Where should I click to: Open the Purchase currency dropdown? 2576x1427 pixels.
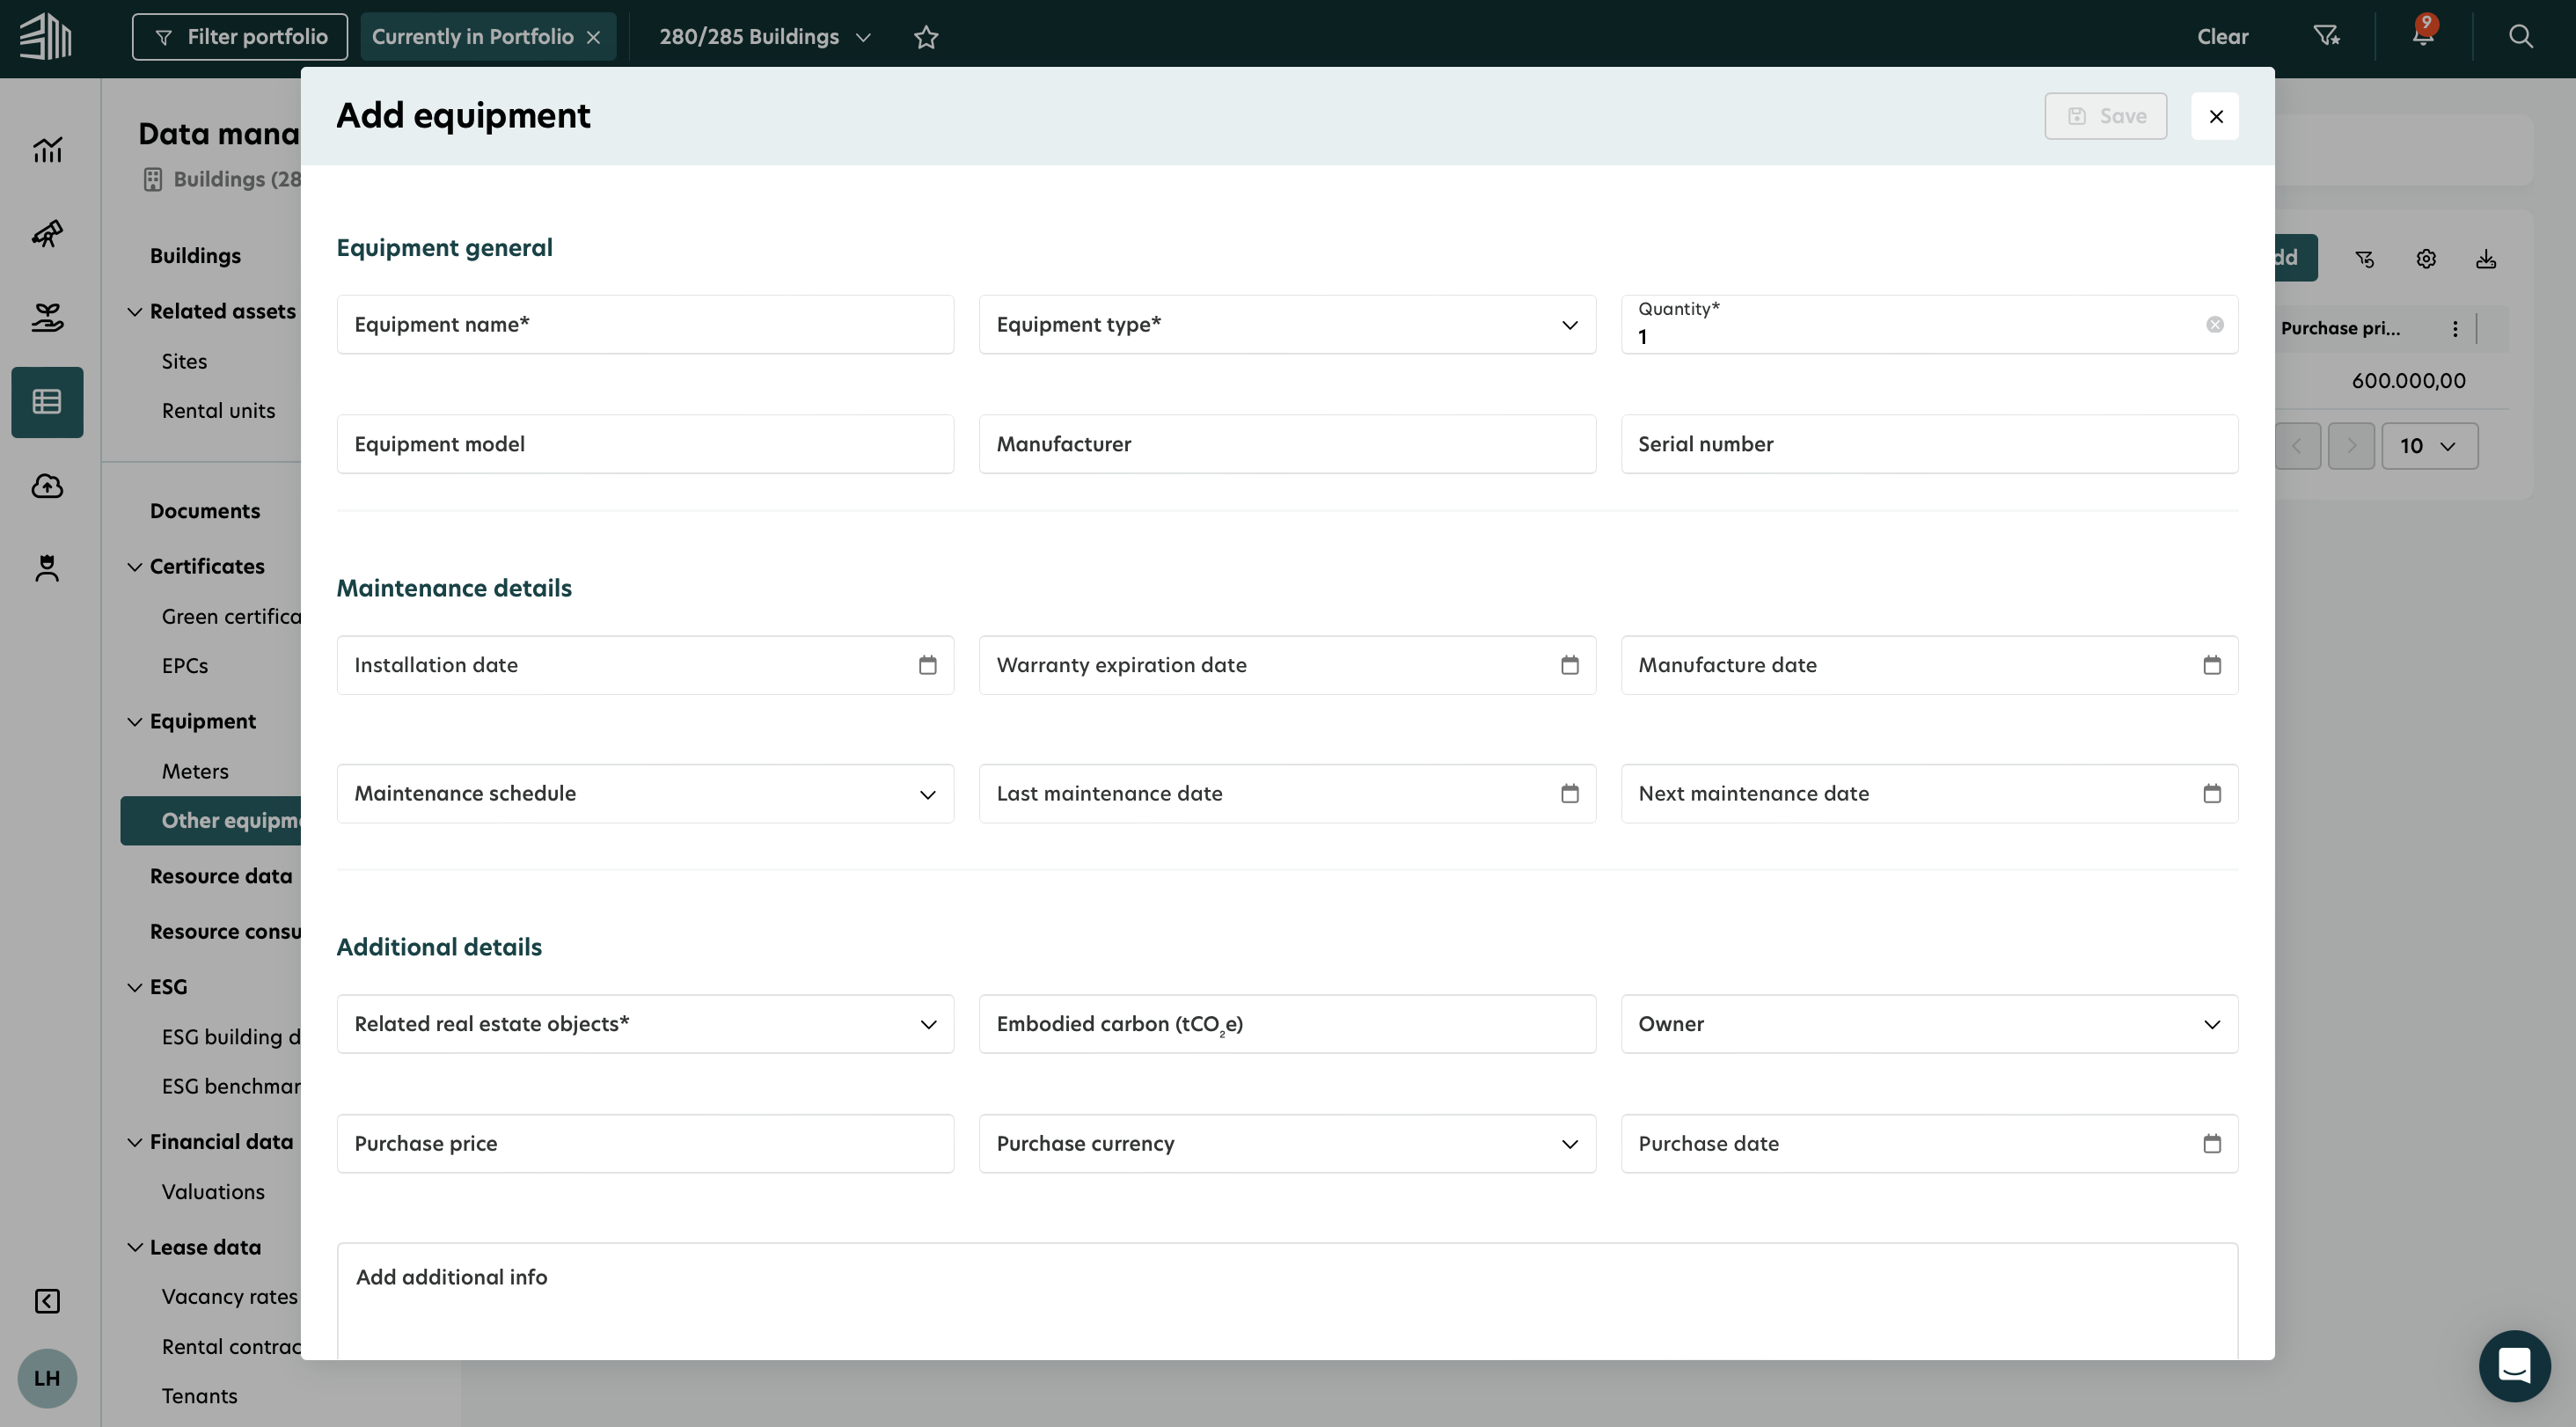1286,1143
